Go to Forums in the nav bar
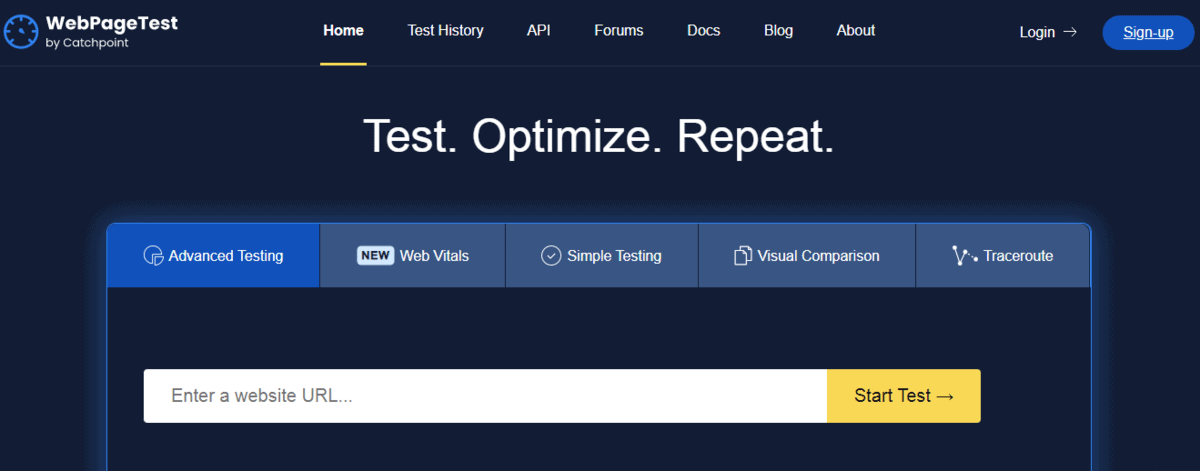The image size is (1200, 471). coord(619,31)
